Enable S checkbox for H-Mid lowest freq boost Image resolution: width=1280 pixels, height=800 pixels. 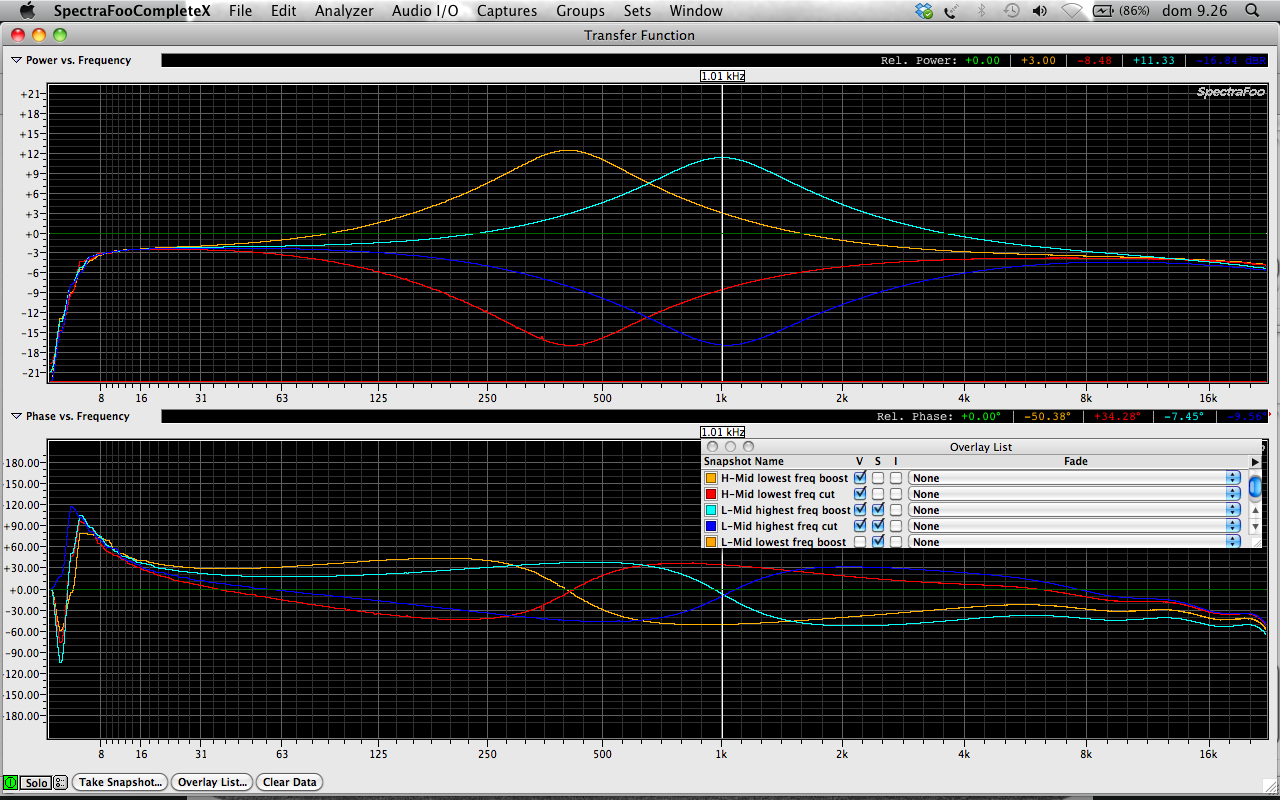[878, 478]
